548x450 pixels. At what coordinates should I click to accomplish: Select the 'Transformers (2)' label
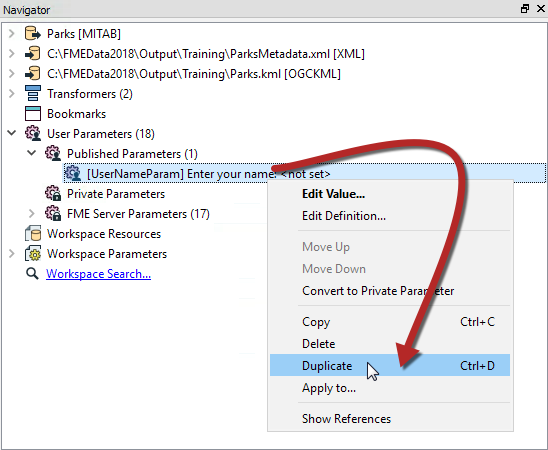click(90, 94)
